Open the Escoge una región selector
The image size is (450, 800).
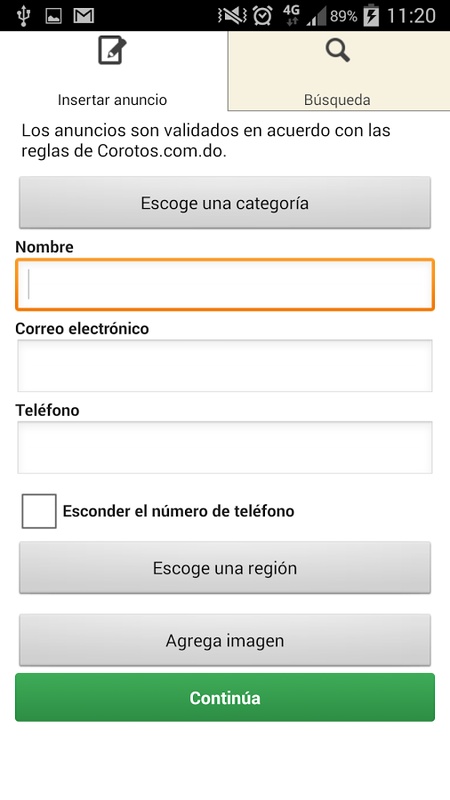click(225, 568)
